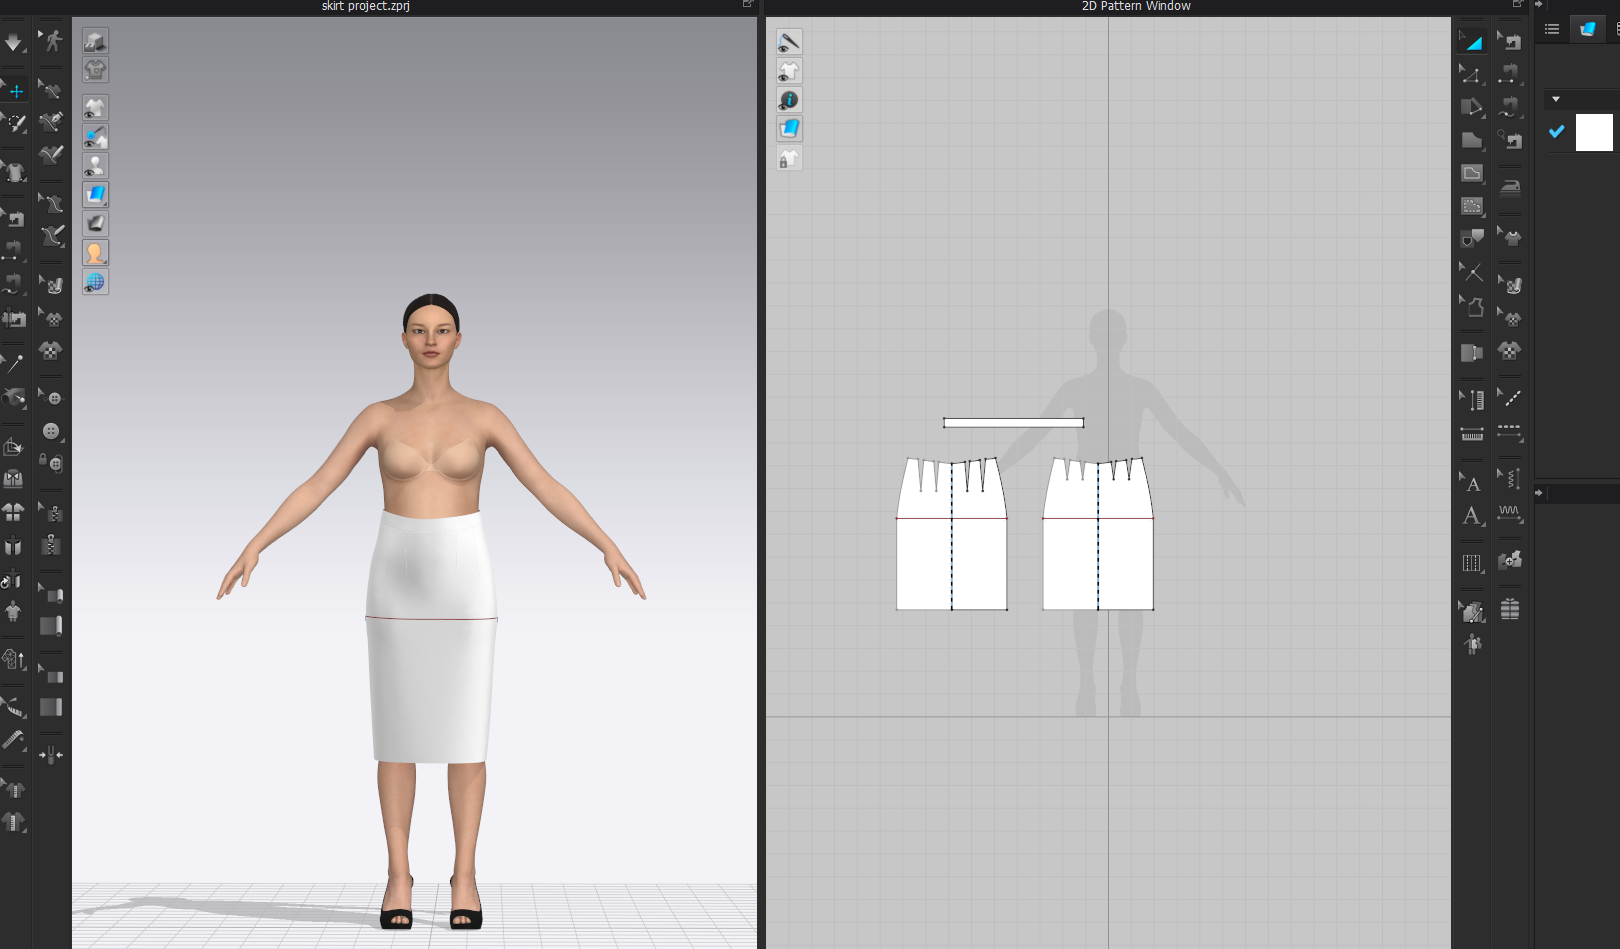
Task: Switch to the Fabric tab in the Object Browser
Action: click(x=1589, y=28)
